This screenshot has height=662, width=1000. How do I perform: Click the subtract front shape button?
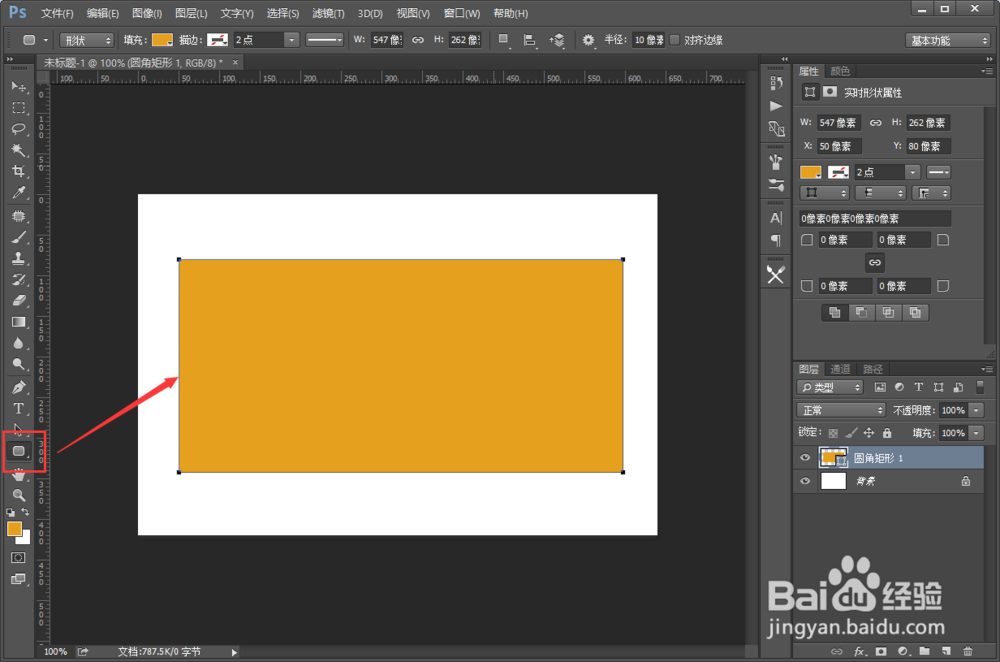pyautogui.click(x=861, y=313)
